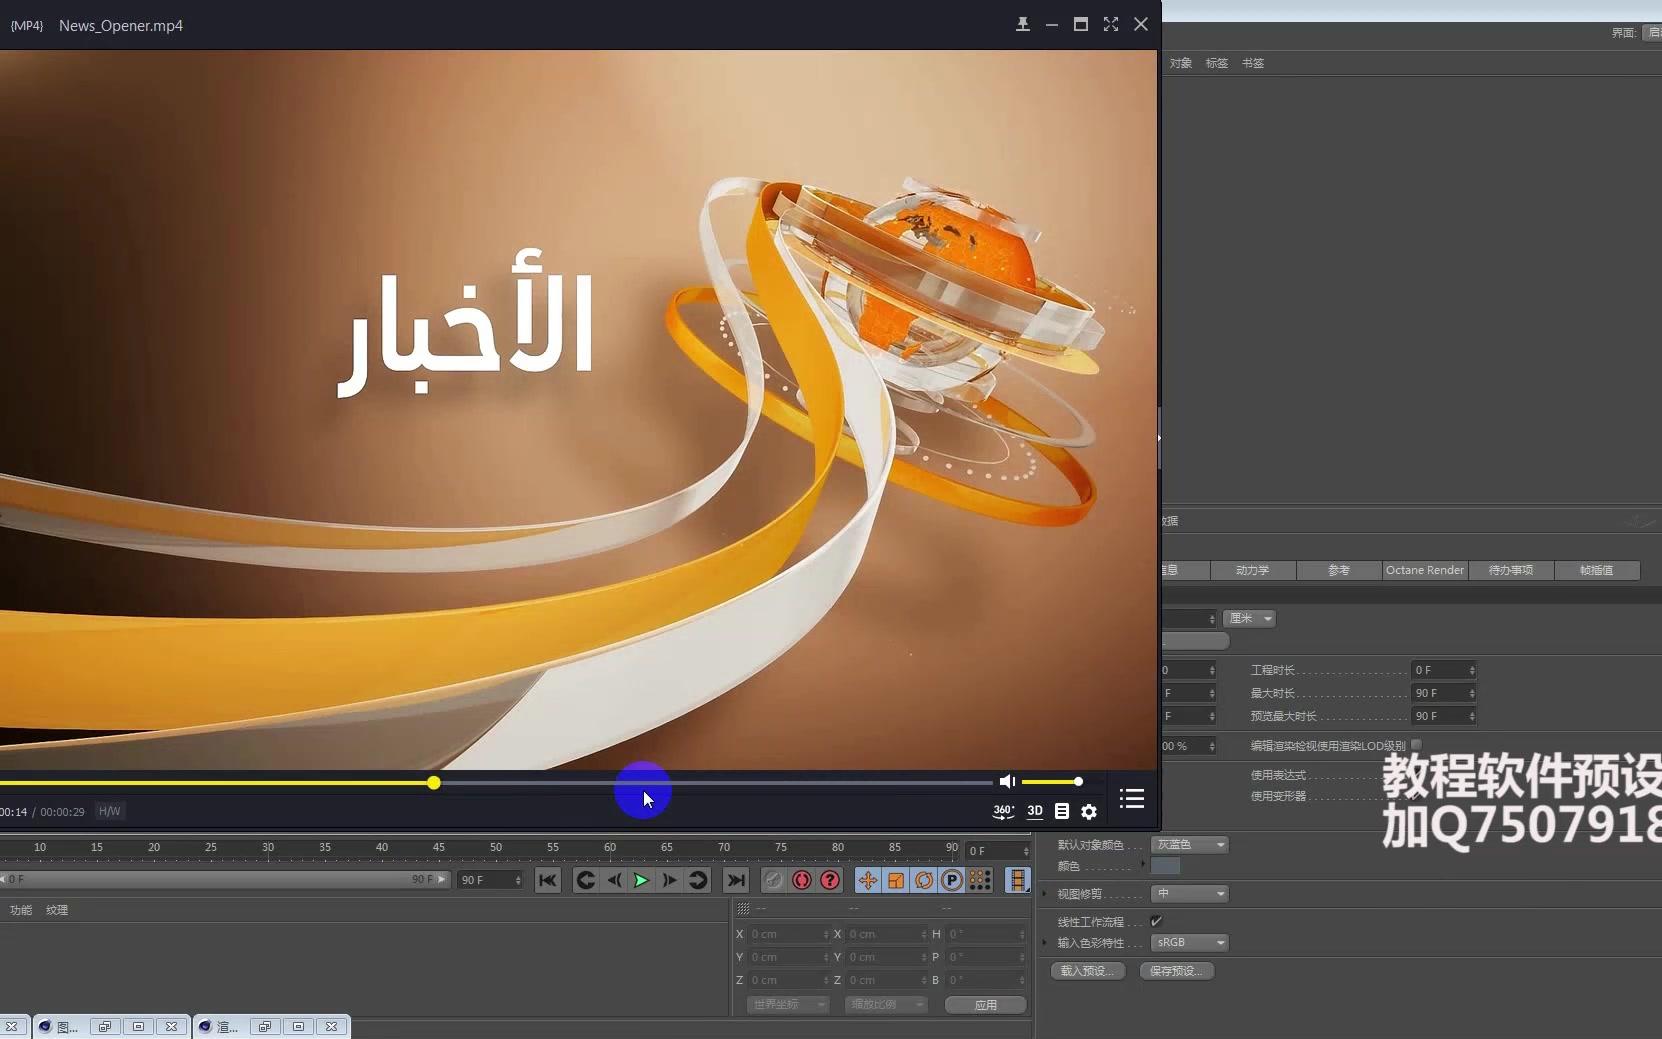
Task: Click the 载入预设 load preset button
Action: (x=1088, y=971)
